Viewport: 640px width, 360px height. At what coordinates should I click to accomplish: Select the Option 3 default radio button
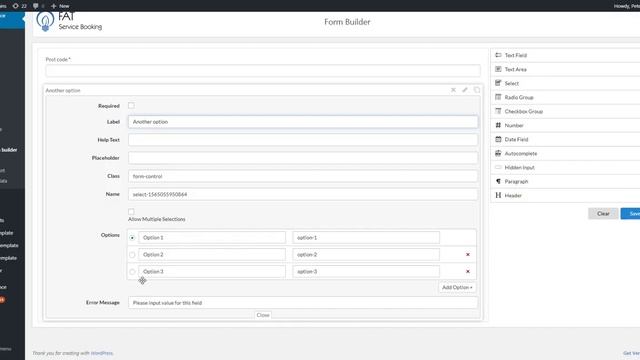132,271
